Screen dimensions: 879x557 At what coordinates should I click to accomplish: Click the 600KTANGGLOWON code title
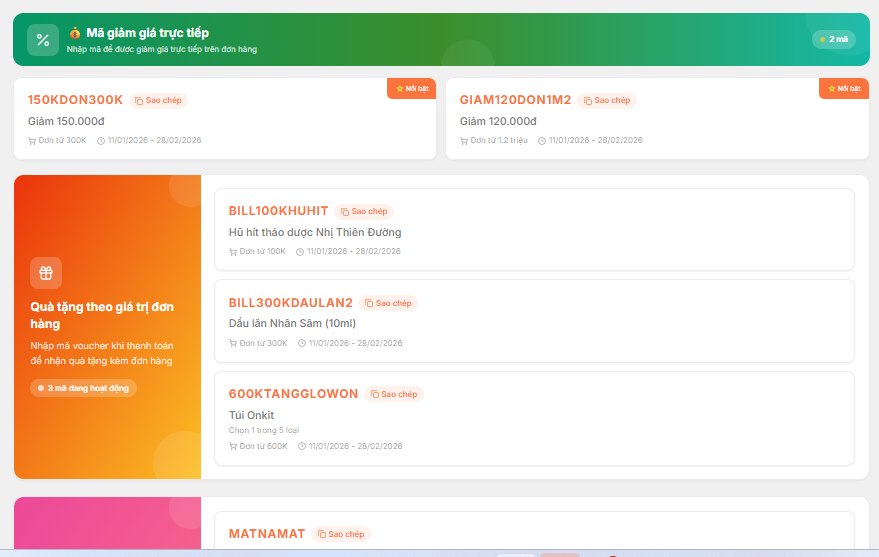pyautogui.click(x=293, y=394)
